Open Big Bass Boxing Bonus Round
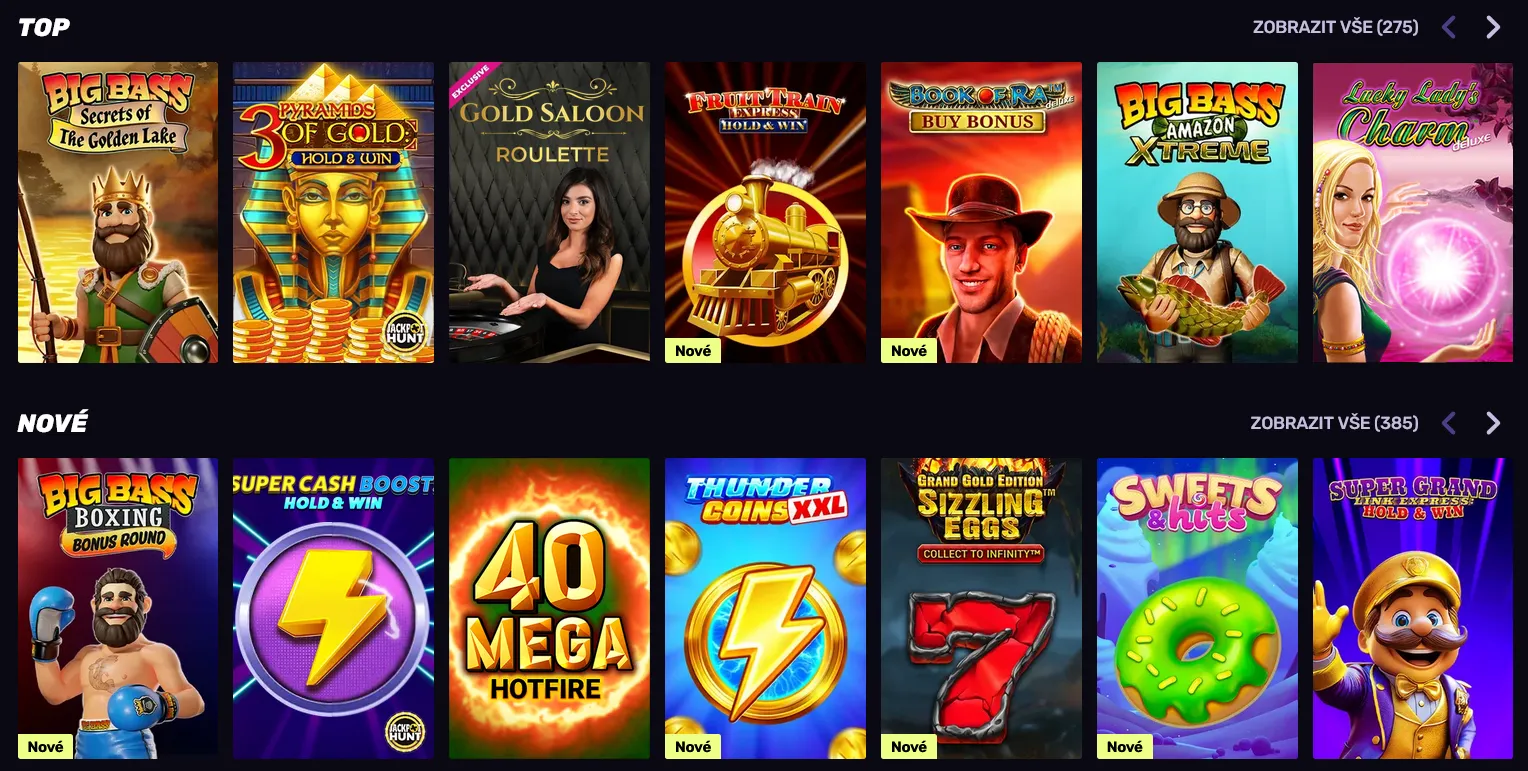The image size is (1528, 771). (118, 608)
